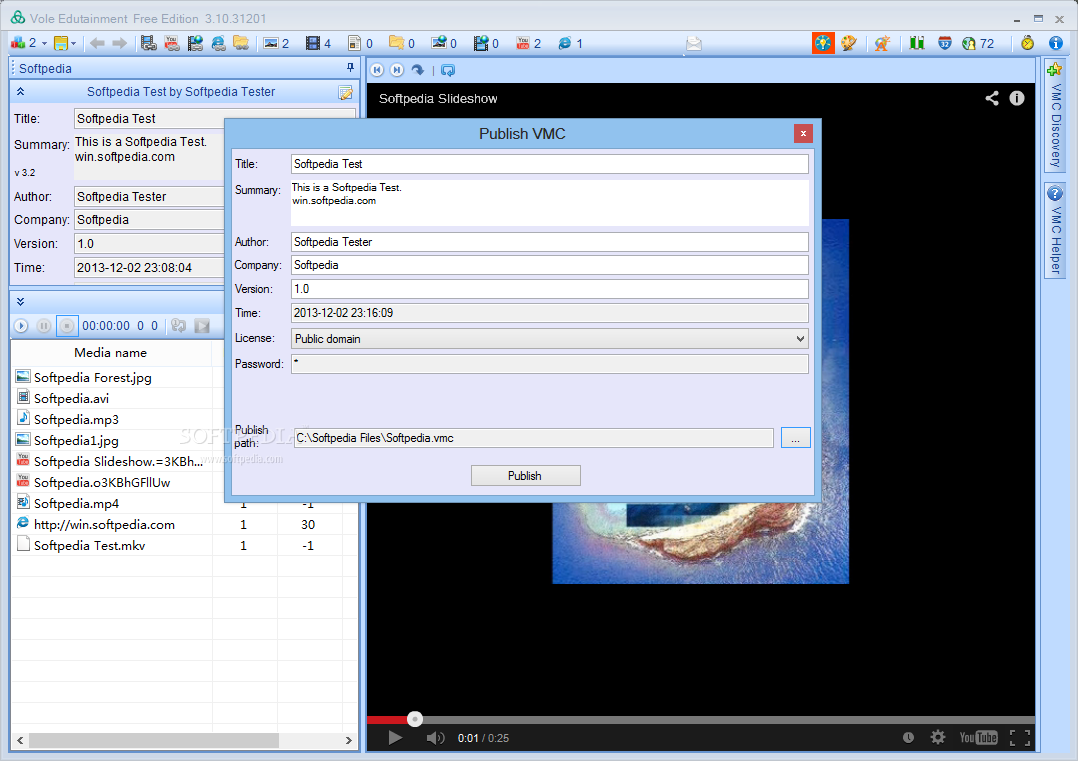Add online video link globe filmstrip icon

[x=195, y=43]
